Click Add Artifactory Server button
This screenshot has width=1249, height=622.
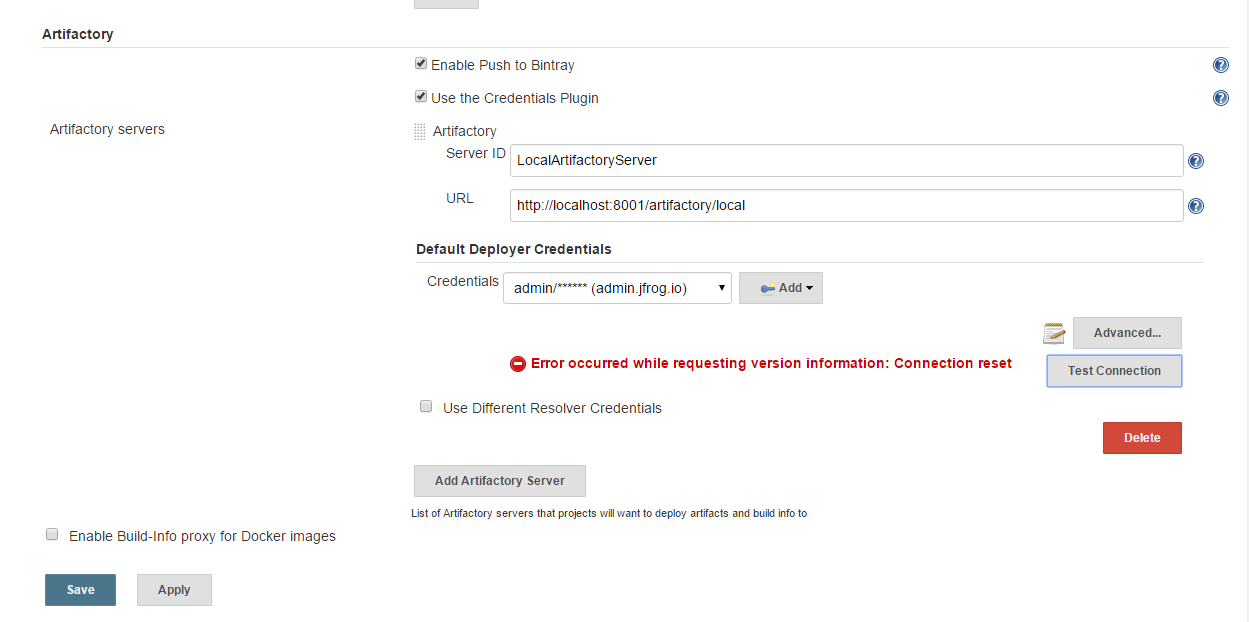[500, 481]
